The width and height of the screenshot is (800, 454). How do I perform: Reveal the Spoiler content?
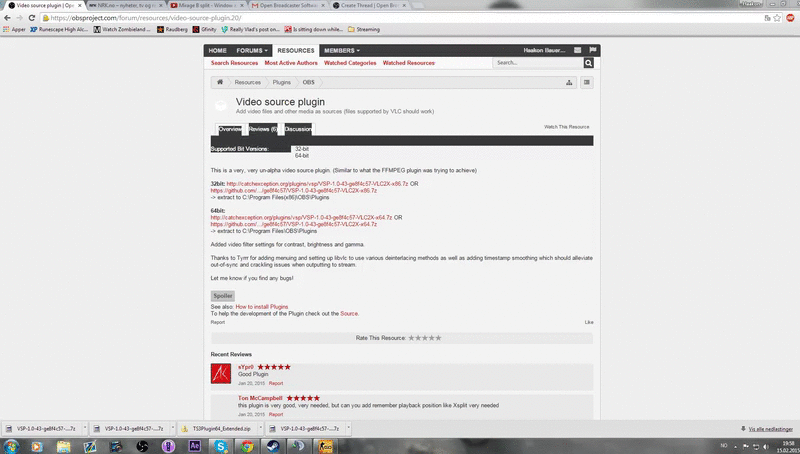[223, 296]
